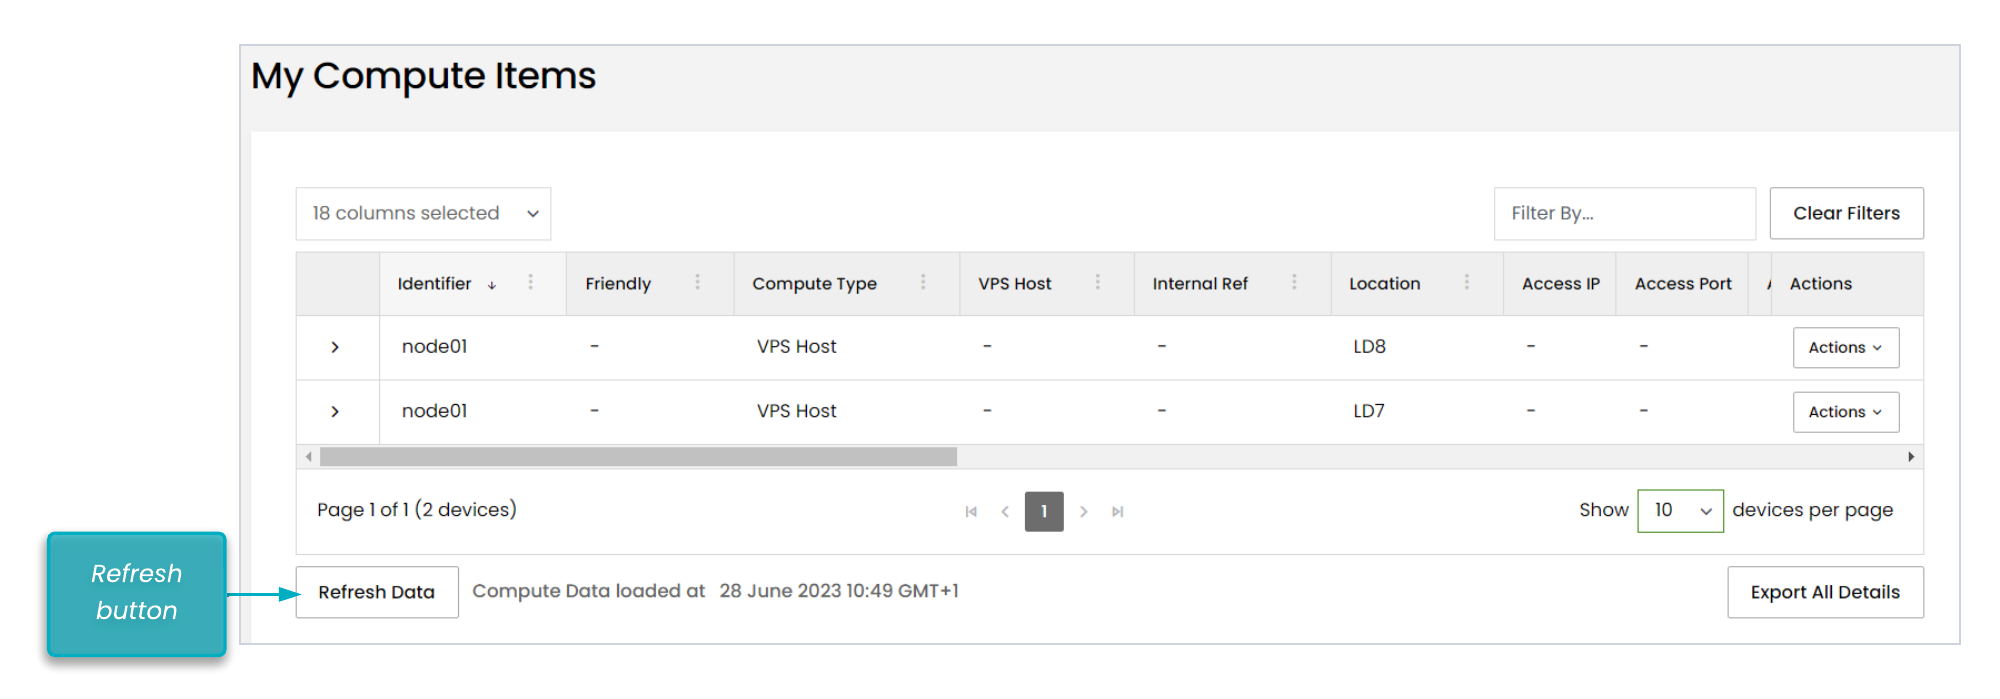Open the 18 columns selected dropdown
The height and width of the screenshot is (699, 2000).
[x=423, y=214]
